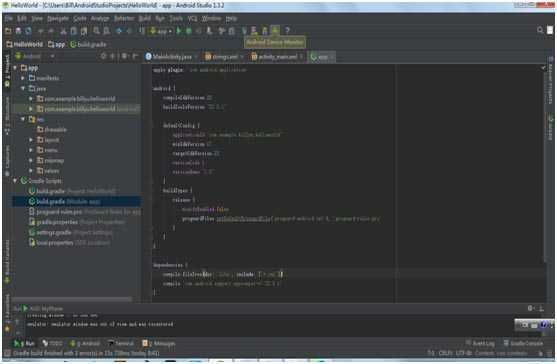This screenshot has width=557, height=364.
Task: Click the project panel settings gear icon
Action: 125,56
